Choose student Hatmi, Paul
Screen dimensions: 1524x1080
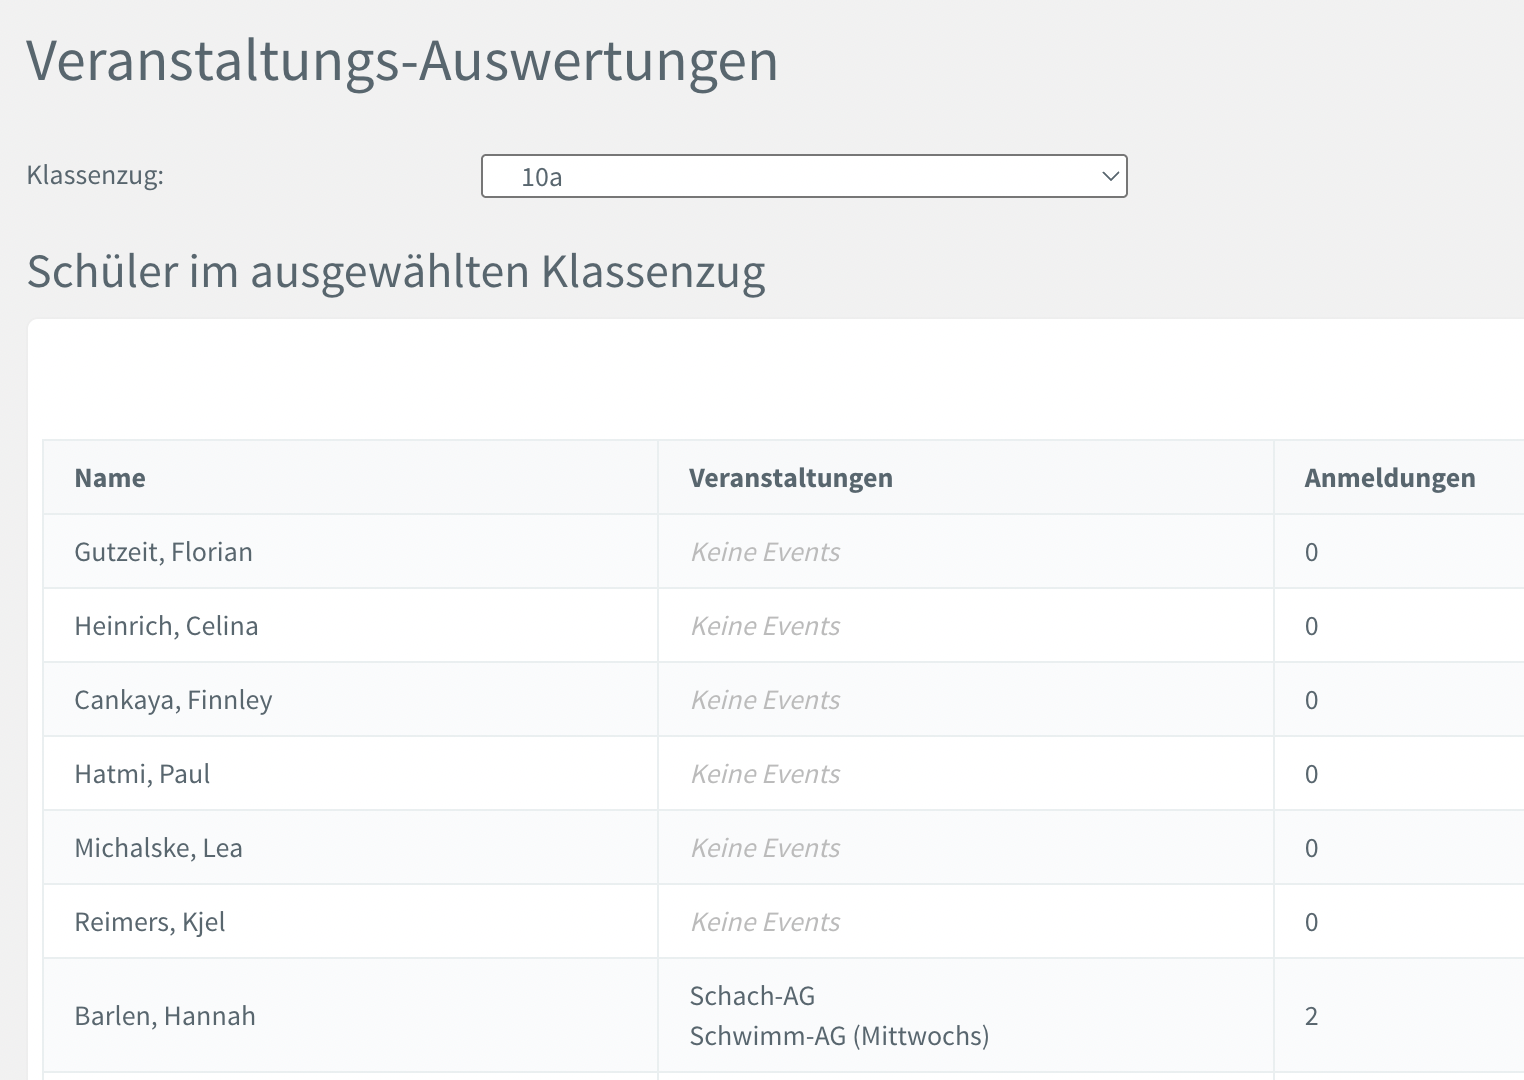click(142, 774)
